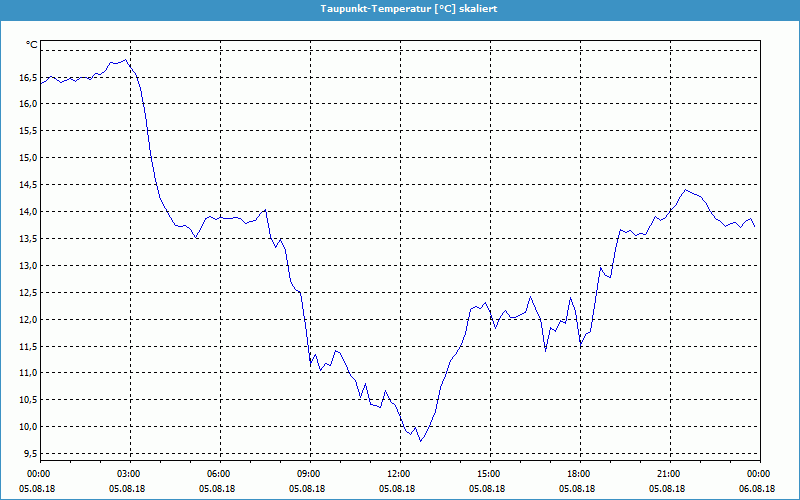Select the 09:00 time axis label
Image resolution: width=800 pixels, height=500 pixels.
[309, 474]
